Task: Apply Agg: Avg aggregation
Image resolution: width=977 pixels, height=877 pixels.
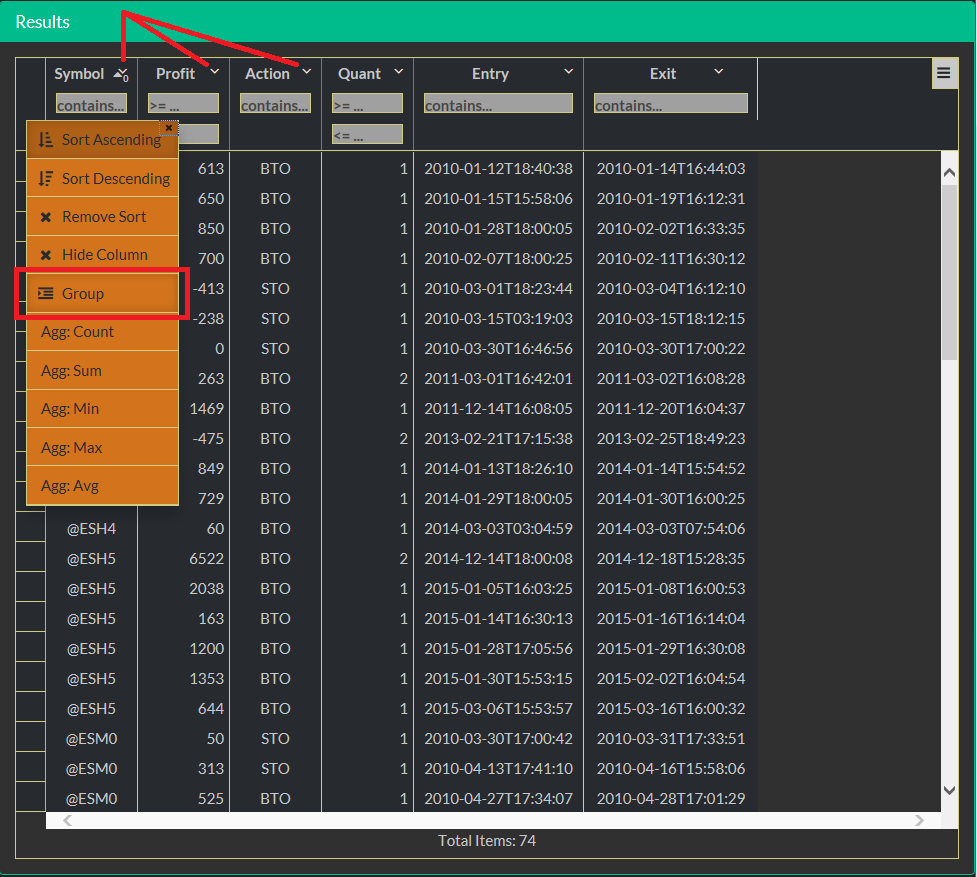Action: (103, 486)
